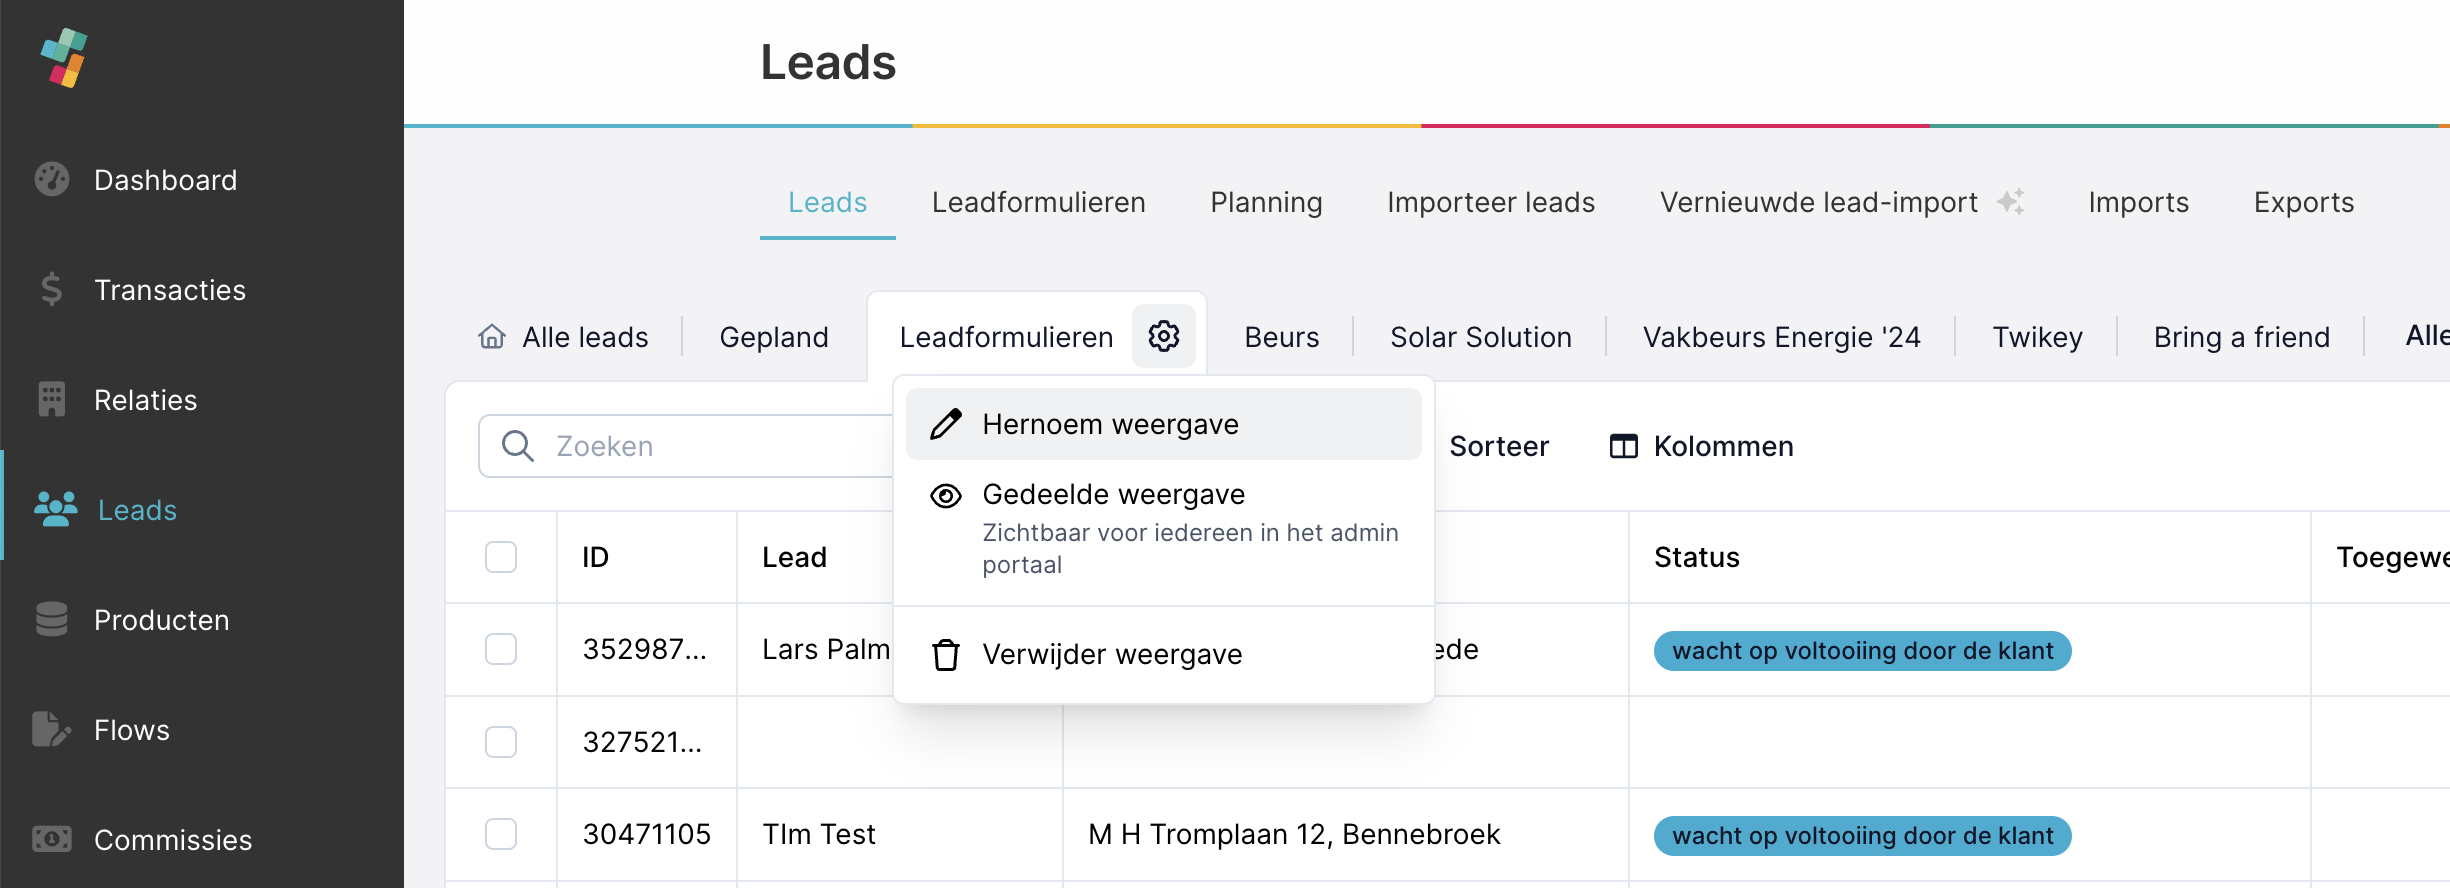Check the row checkbox for Lars Palm
This screenshot has height=888, width=2450.
tap(501, 649)
